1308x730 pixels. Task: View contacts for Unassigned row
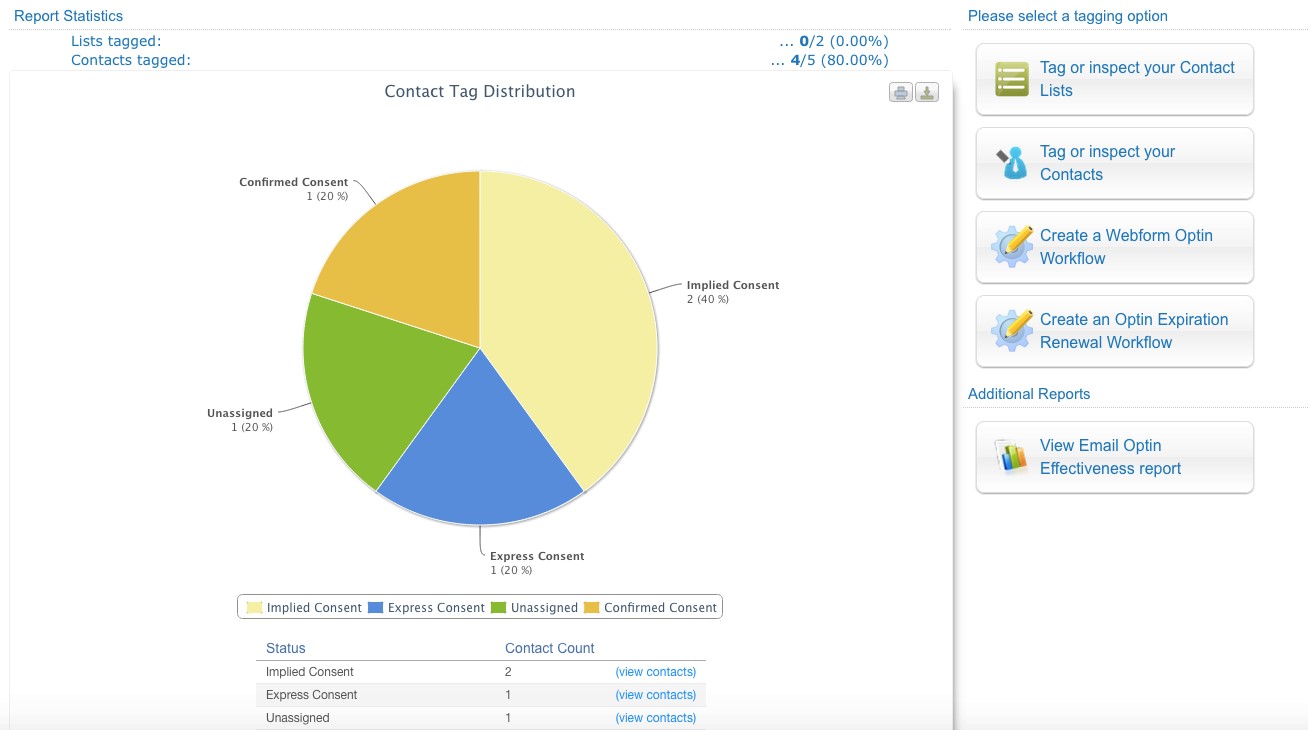click(x=656, y=718)
